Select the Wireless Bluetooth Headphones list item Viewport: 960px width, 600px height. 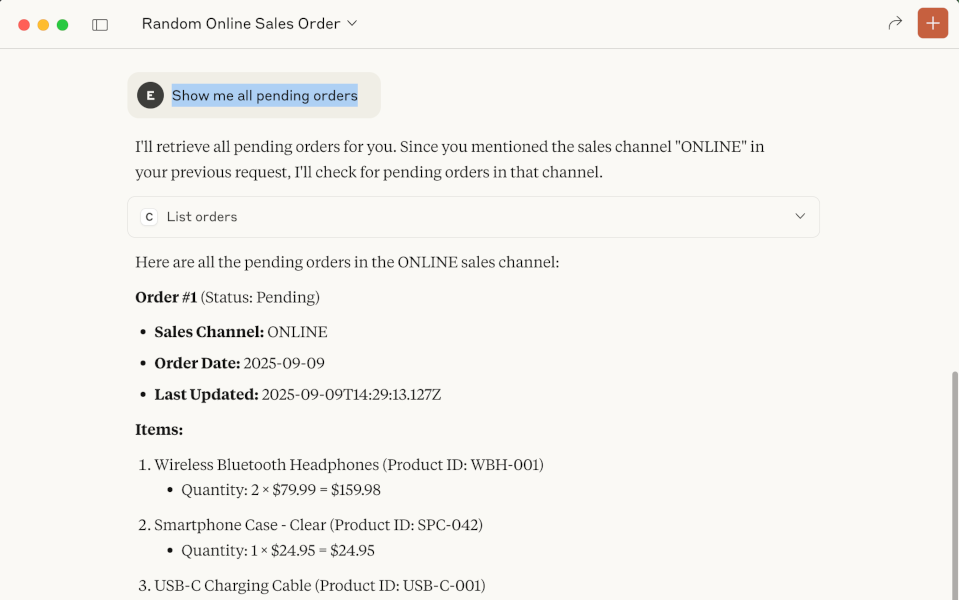pyautogui.click(x=349, y=464)
